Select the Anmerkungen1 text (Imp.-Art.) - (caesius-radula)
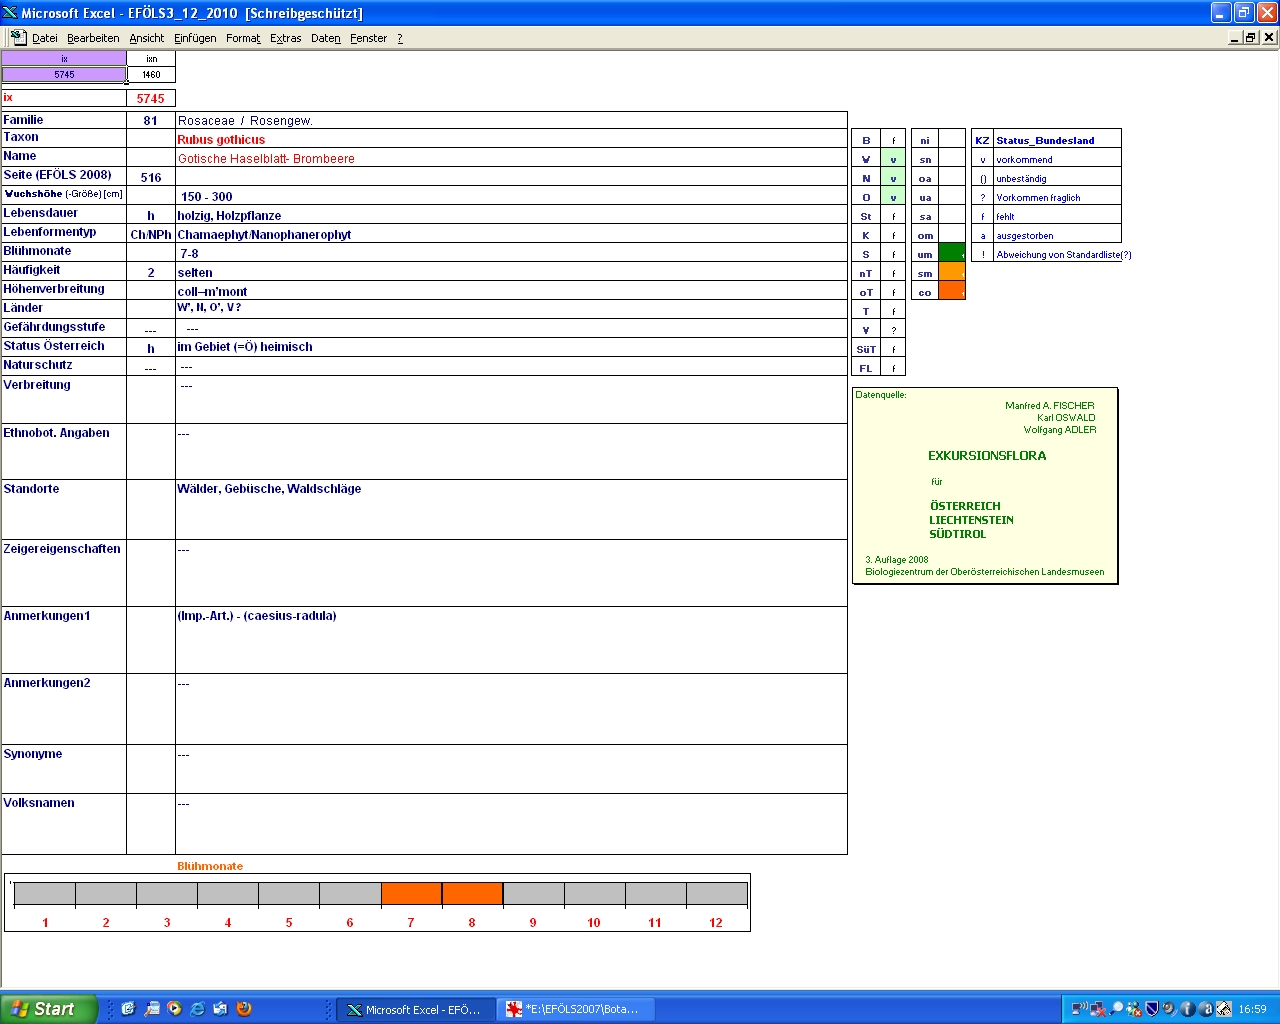The width and height of the screenshot is (1280, 1024). pos(257,616)
